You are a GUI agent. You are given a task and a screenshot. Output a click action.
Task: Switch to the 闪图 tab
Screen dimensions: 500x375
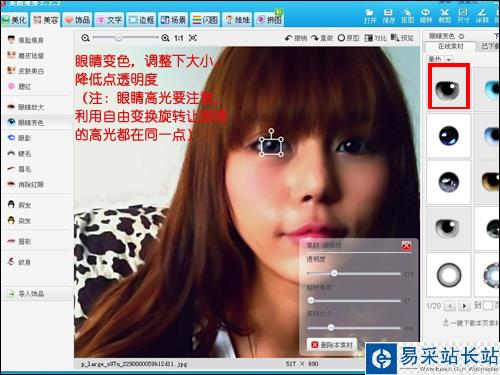[205, 20]
